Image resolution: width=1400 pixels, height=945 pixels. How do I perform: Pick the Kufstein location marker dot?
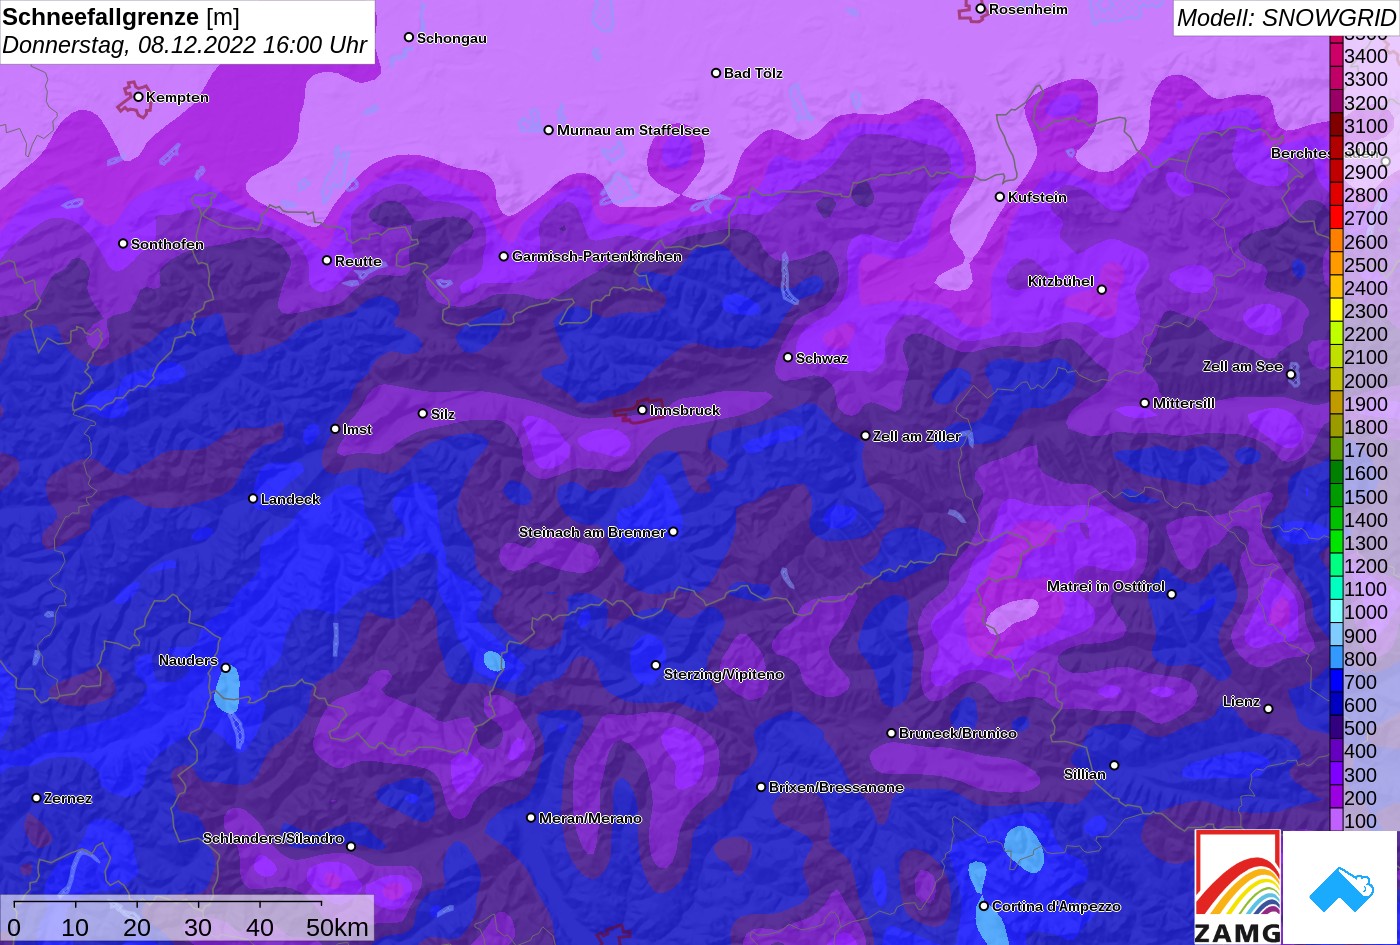pos(1000,197)
